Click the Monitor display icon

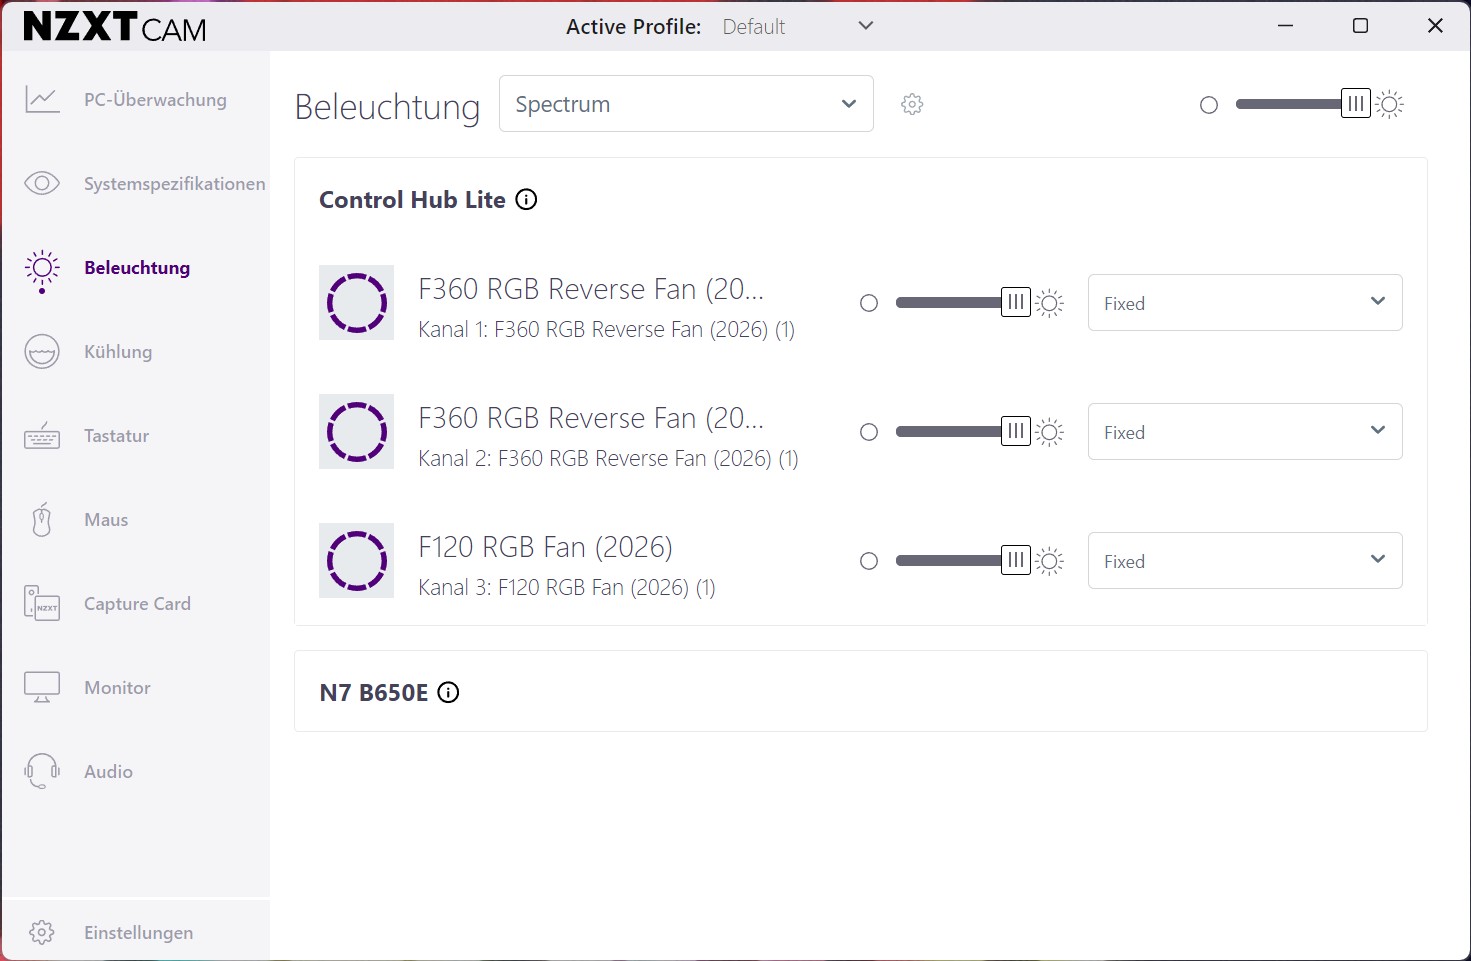[x=42, y=688]
